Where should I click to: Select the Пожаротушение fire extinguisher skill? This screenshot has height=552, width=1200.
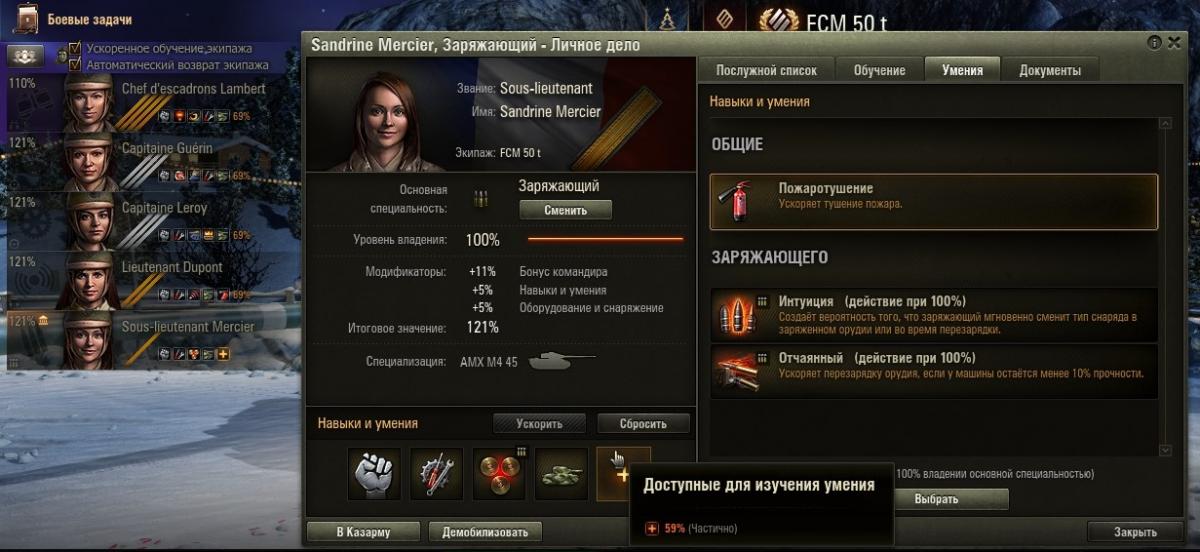click(934, 202)
